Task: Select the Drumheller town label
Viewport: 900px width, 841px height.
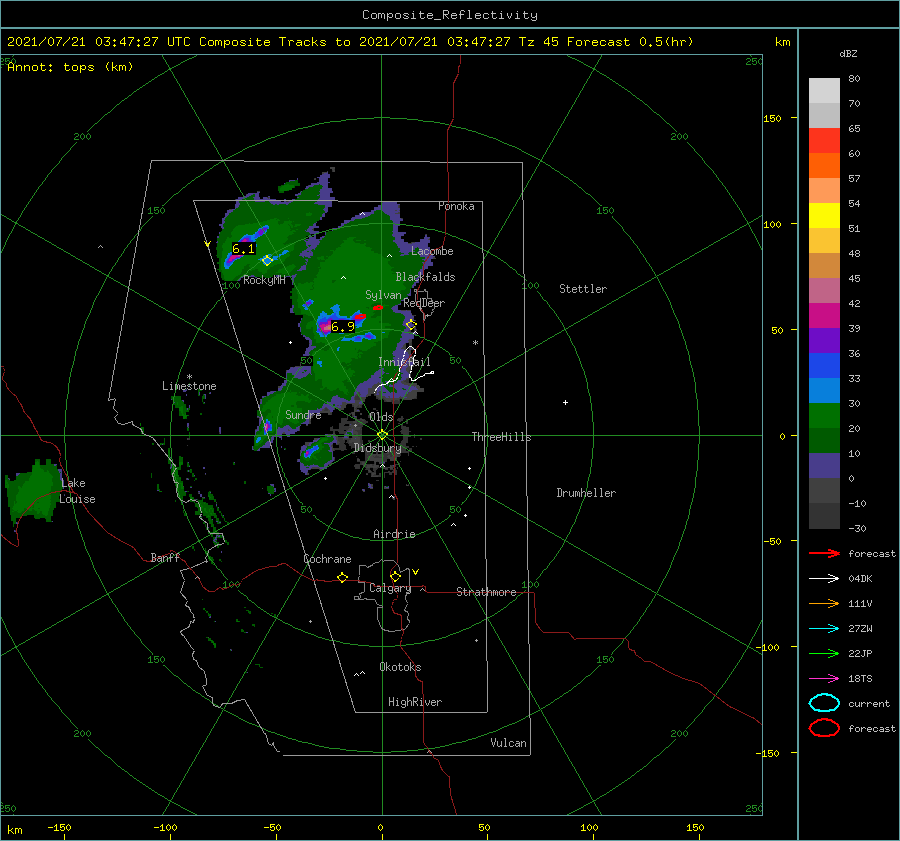Action: click(x=586, y=493)
